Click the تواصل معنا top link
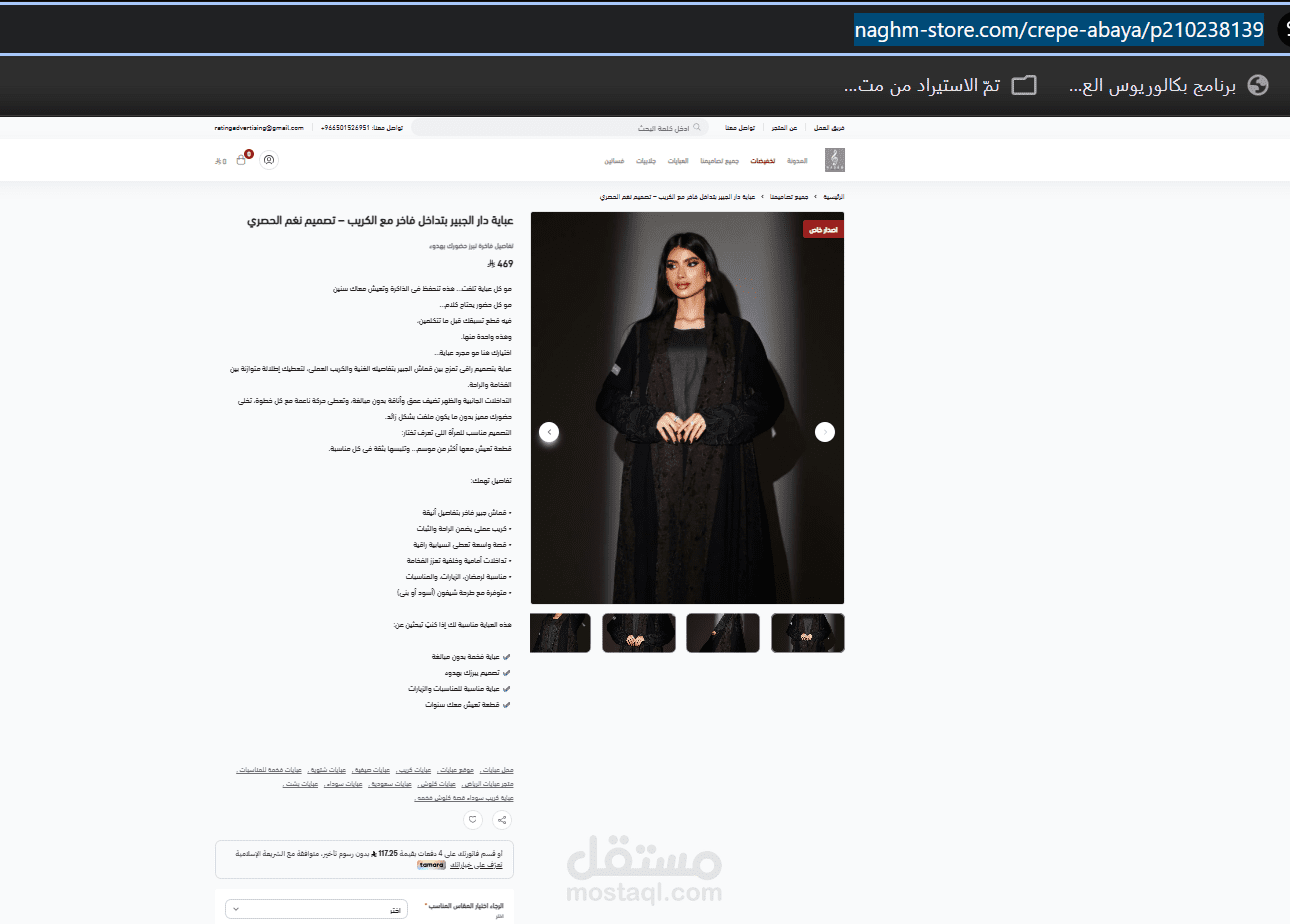The width and height of the screenshot is (1290, 924). pos(740,128)
